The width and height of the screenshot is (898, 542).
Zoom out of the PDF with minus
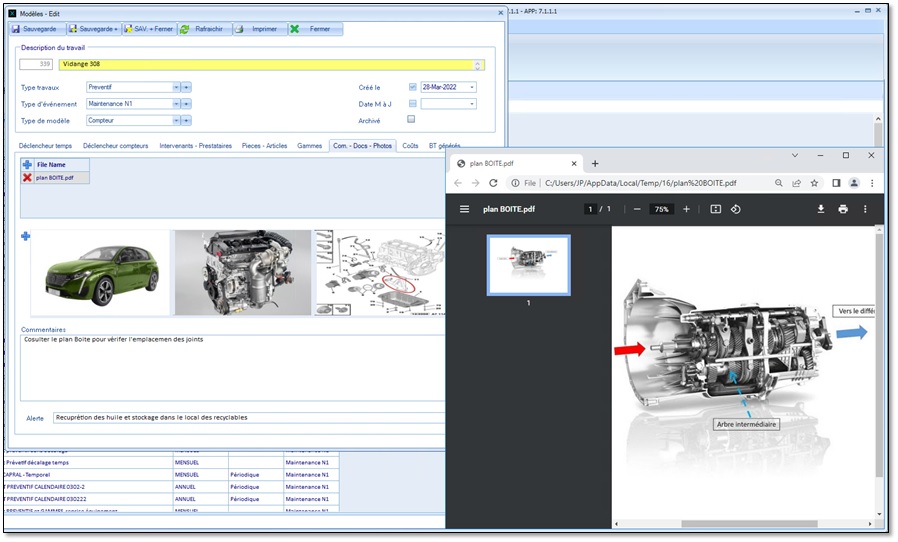coord(637,209)
